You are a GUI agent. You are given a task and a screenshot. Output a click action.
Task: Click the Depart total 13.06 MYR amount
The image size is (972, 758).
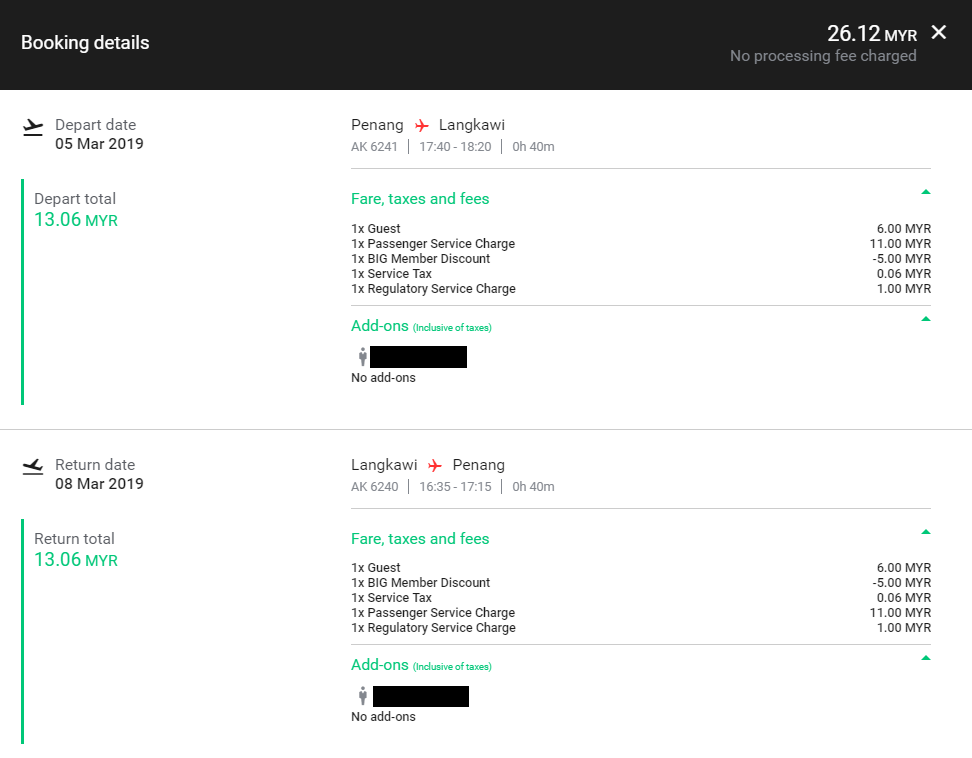[76, 220]
